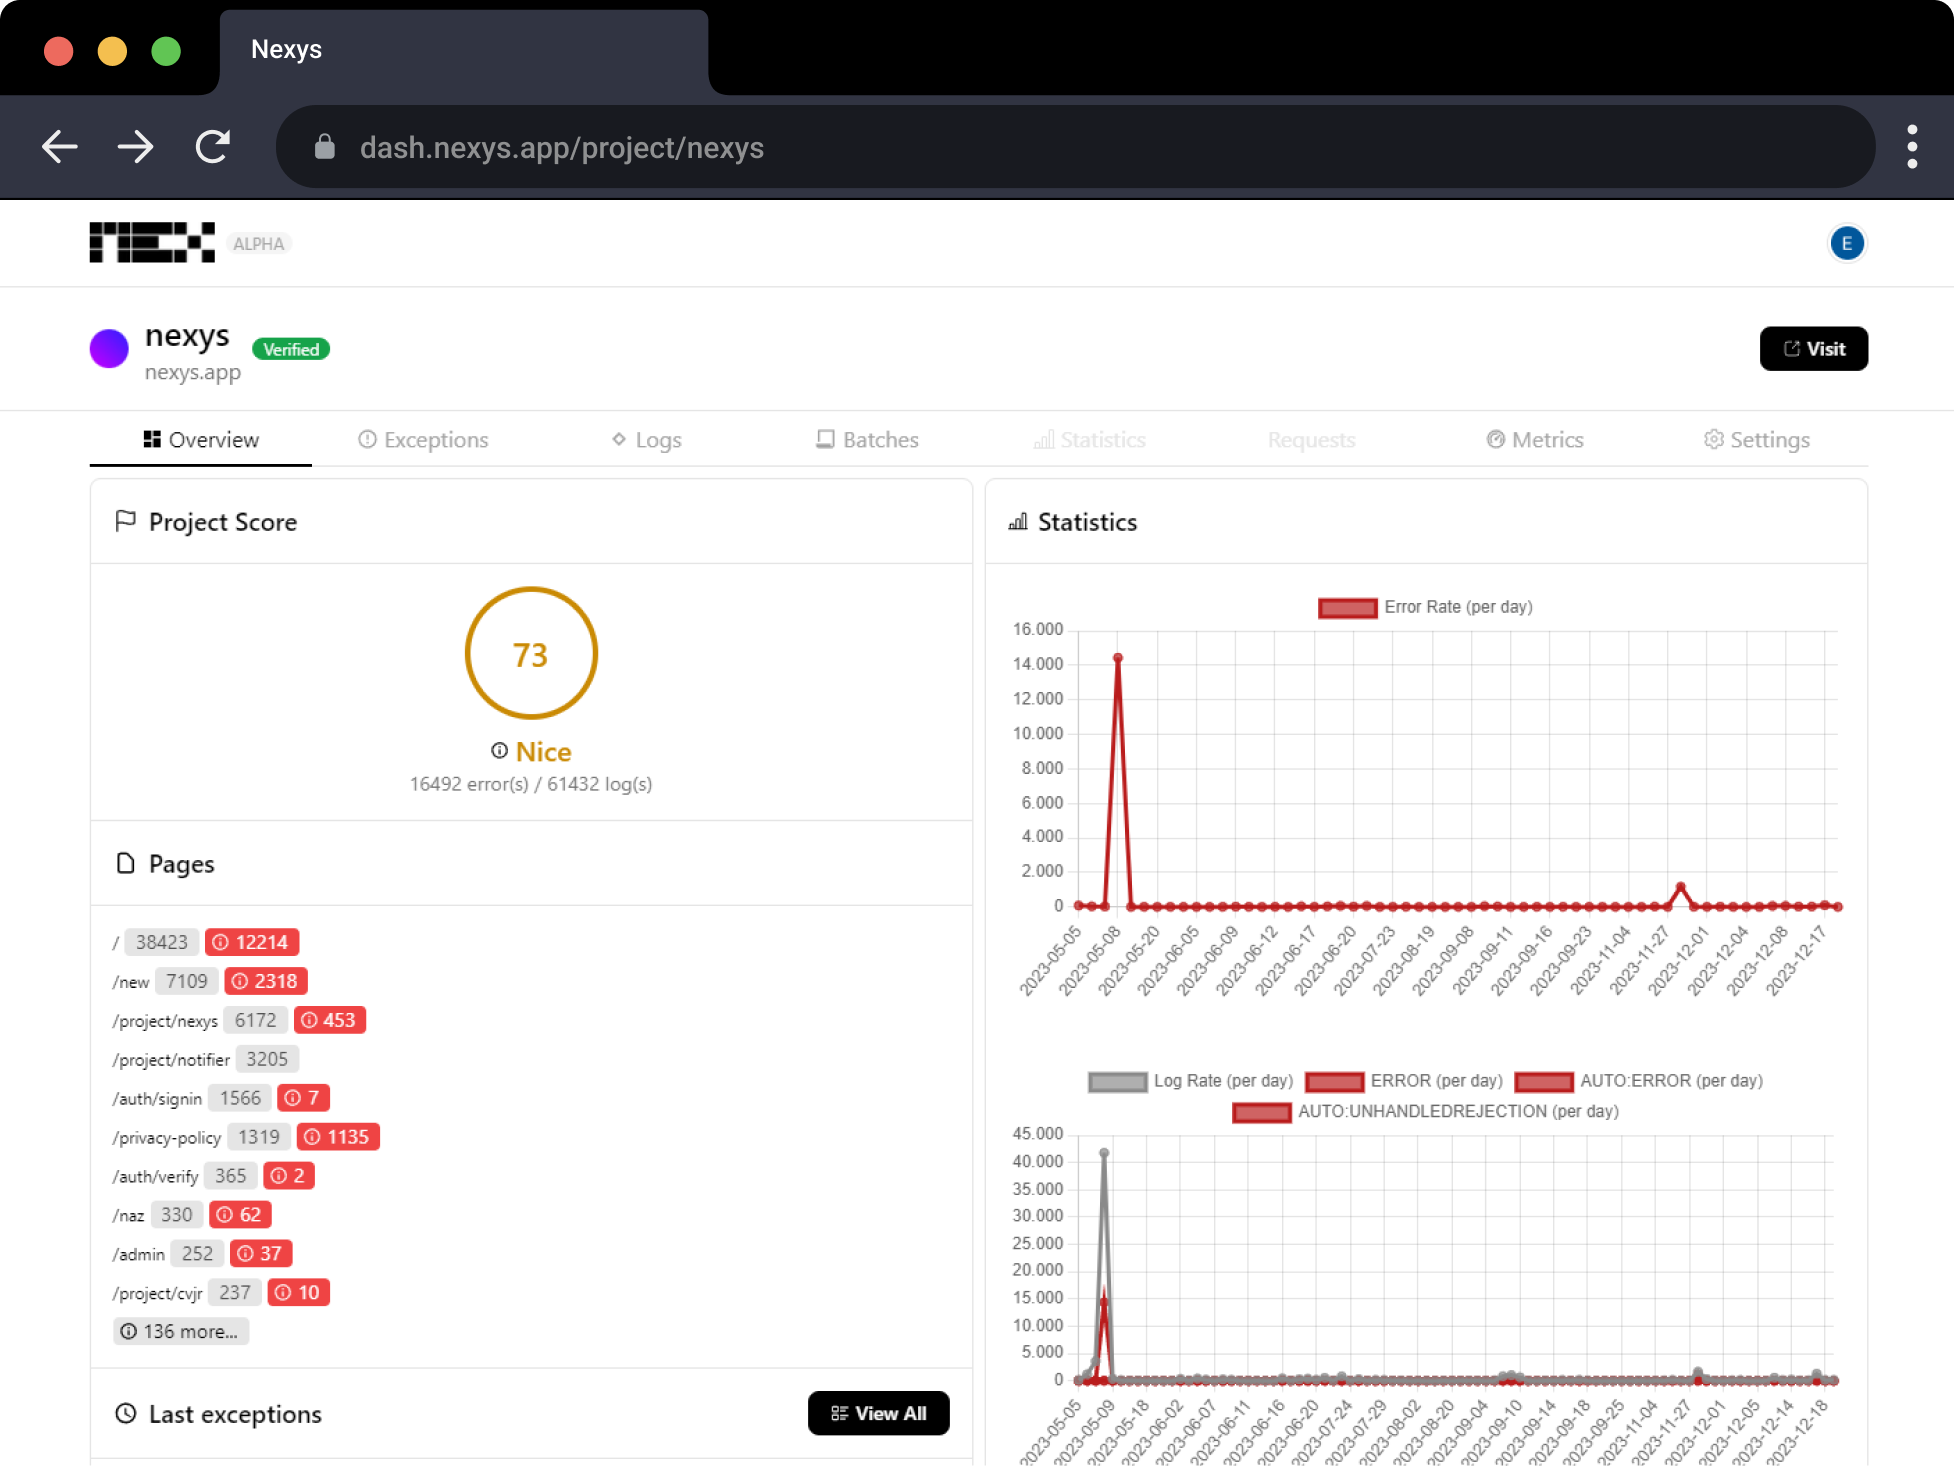Open error count 12214 for root page
1954x1466 pixels.
(252, 942)
